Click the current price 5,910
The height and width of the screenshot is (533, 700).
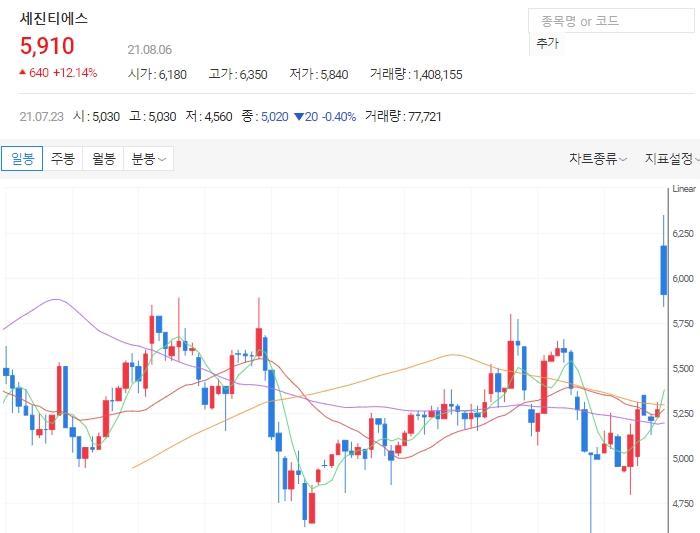(47, 46)
